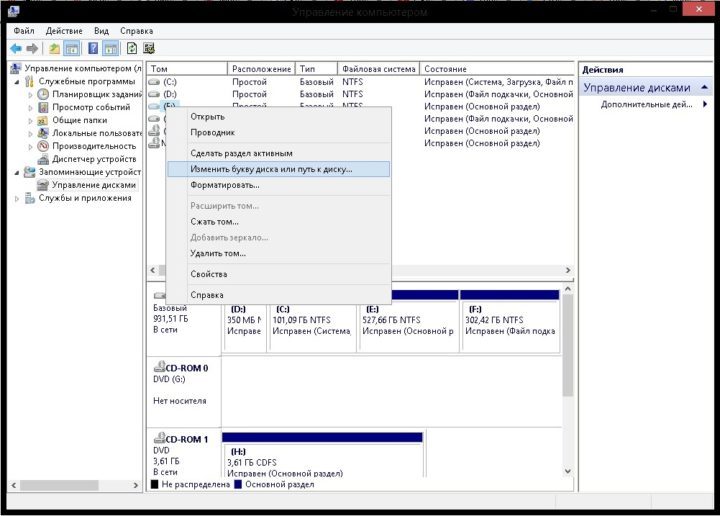Toggle the Show/Hide Console Tree toolbar icon
Screen dimensions: 720x516
point(72,48)
